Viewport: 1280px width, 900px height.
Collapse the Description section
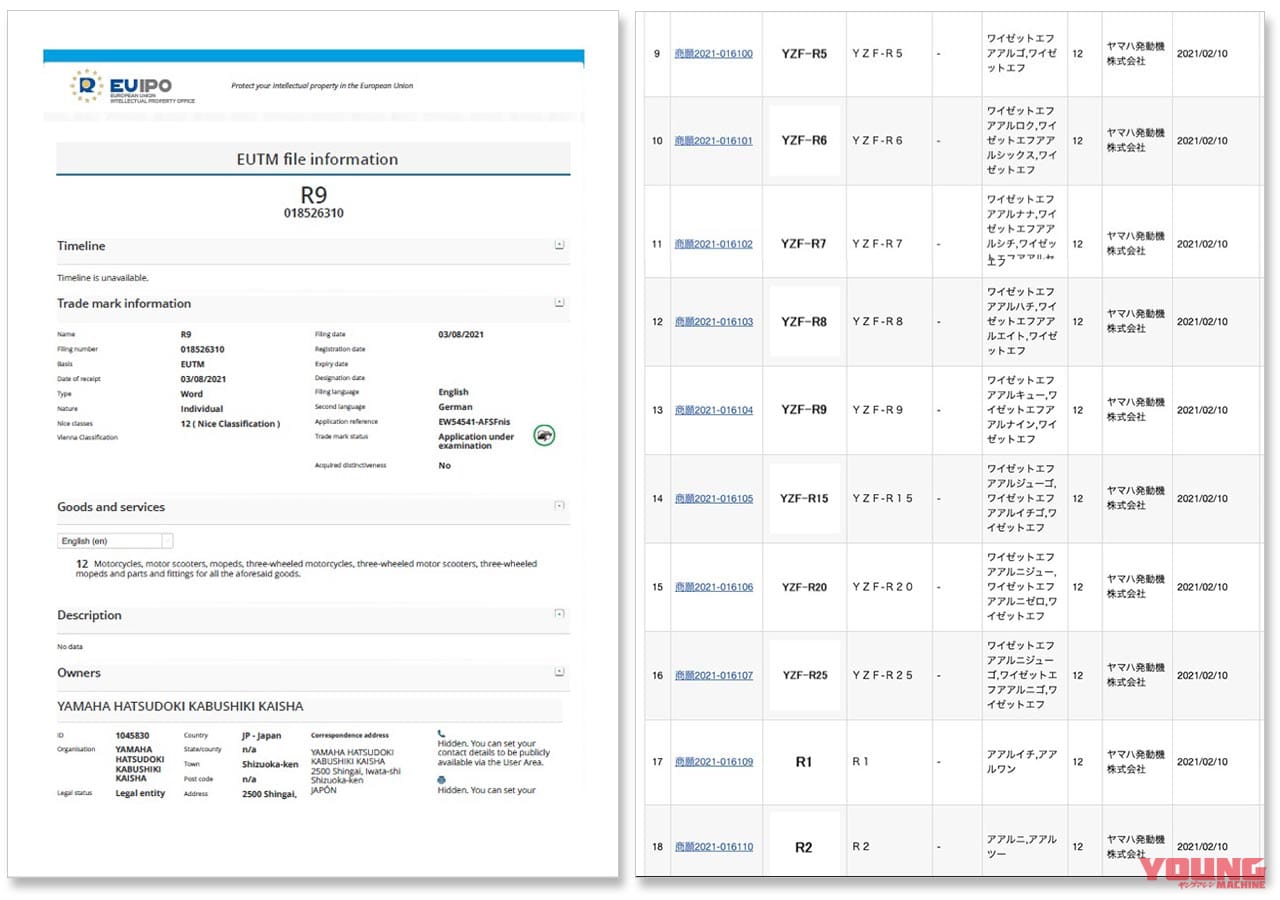click(x=559, y=614)
